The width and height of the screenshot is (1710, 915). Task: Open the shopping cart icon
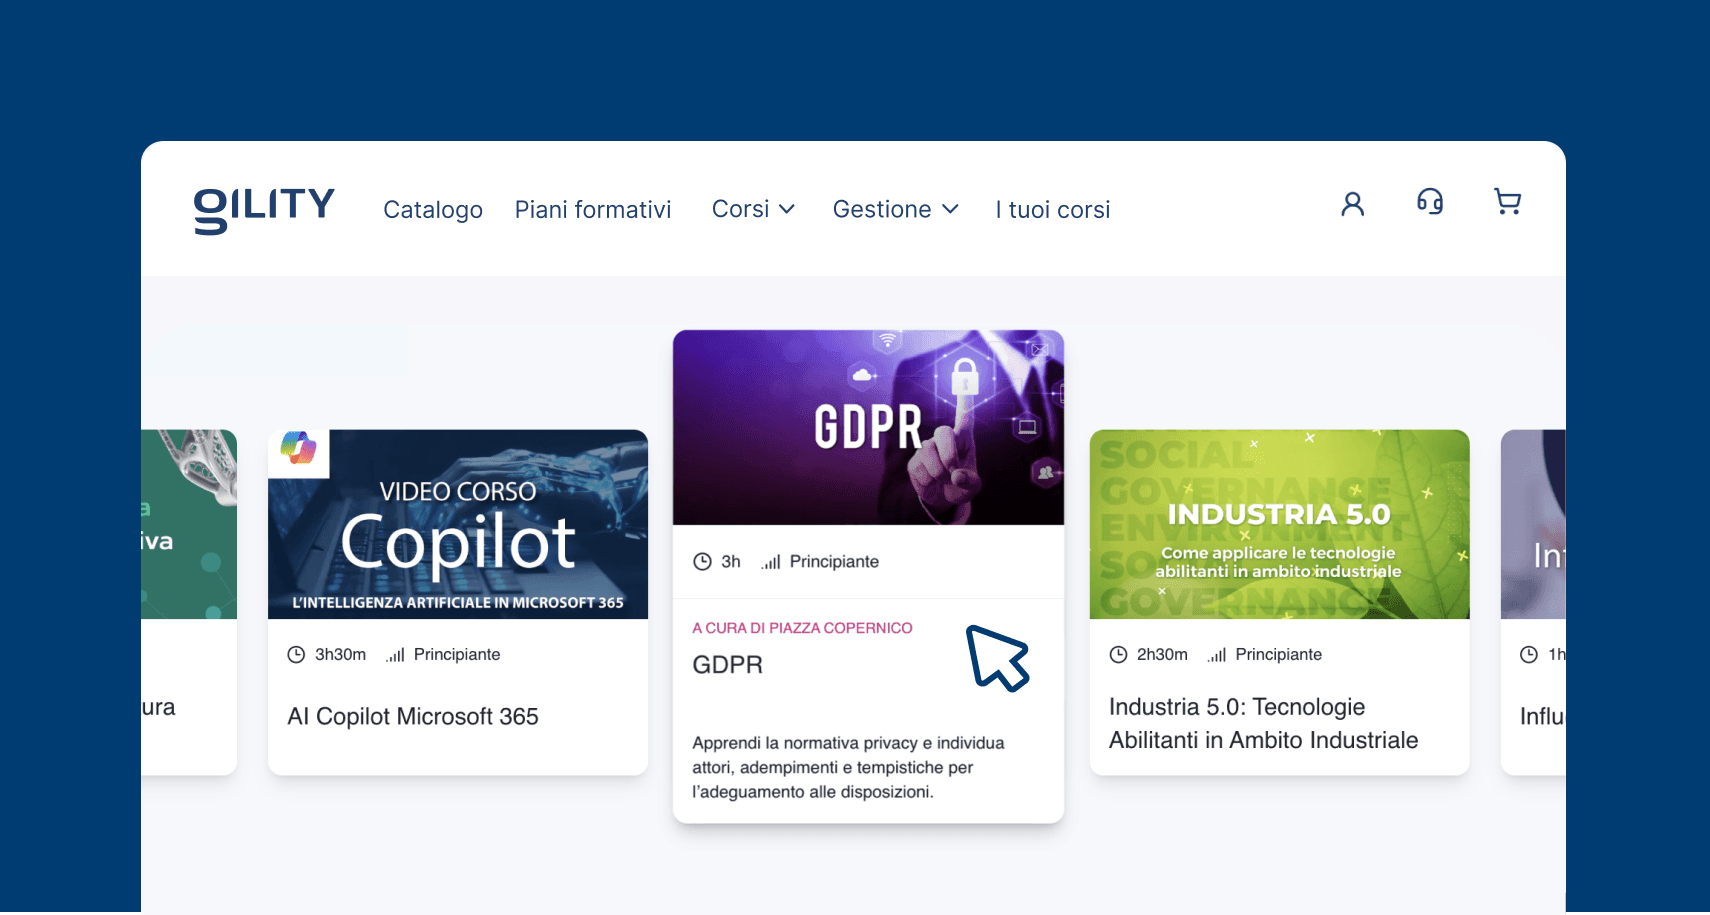1507,202
